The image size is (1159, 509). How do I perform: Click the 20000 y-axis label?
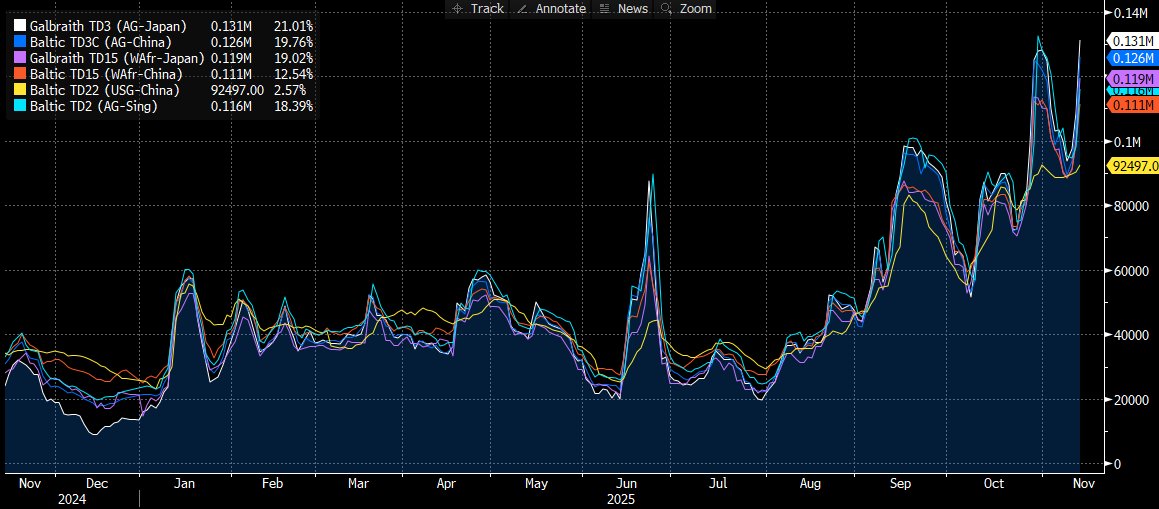pos(1132,400)
